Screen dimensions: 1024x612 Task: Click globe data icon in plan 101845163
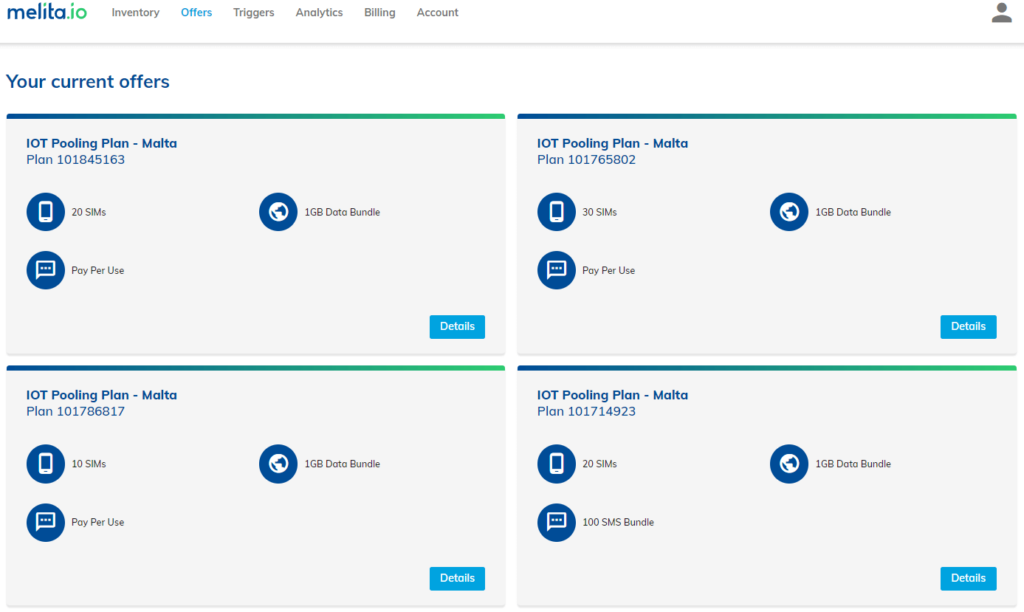278,212
